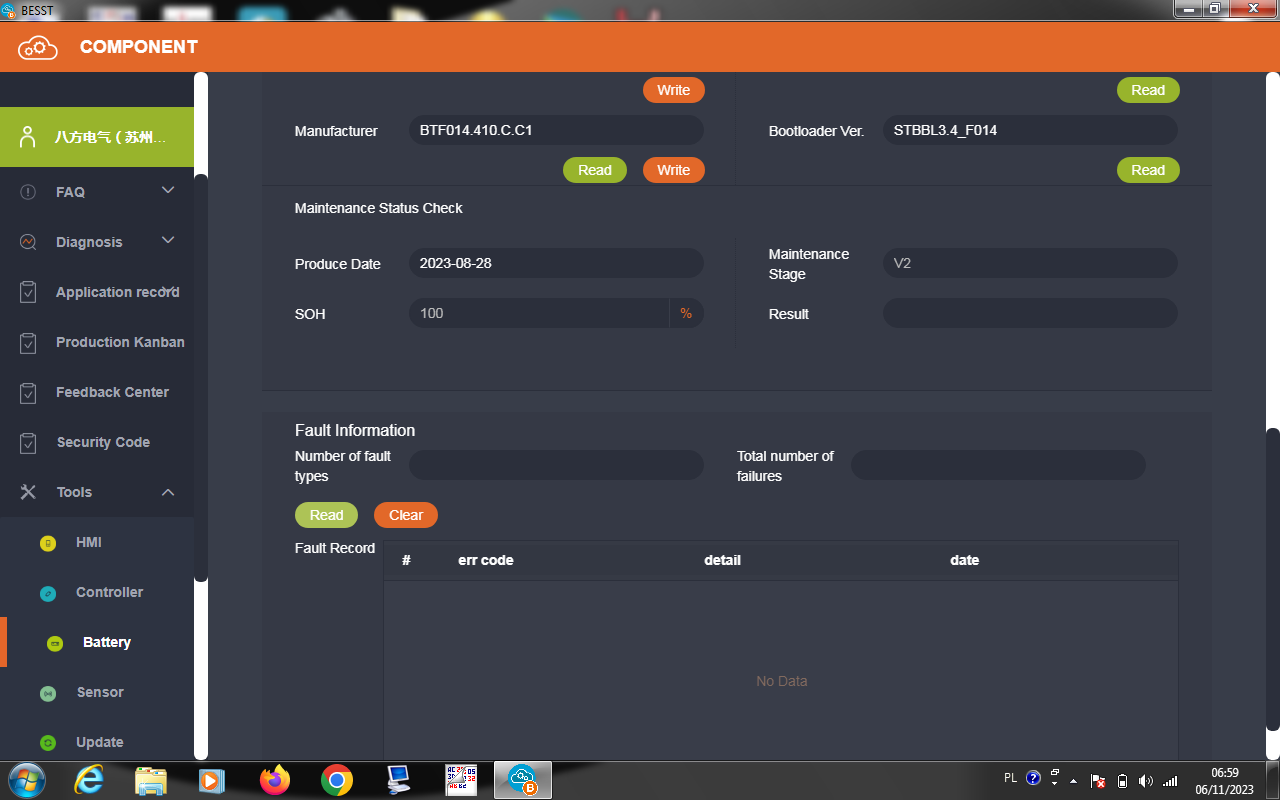The width and height of the screenshot is (1280, 800).
Task: Click the "date" column header
Action: [965, 560]
